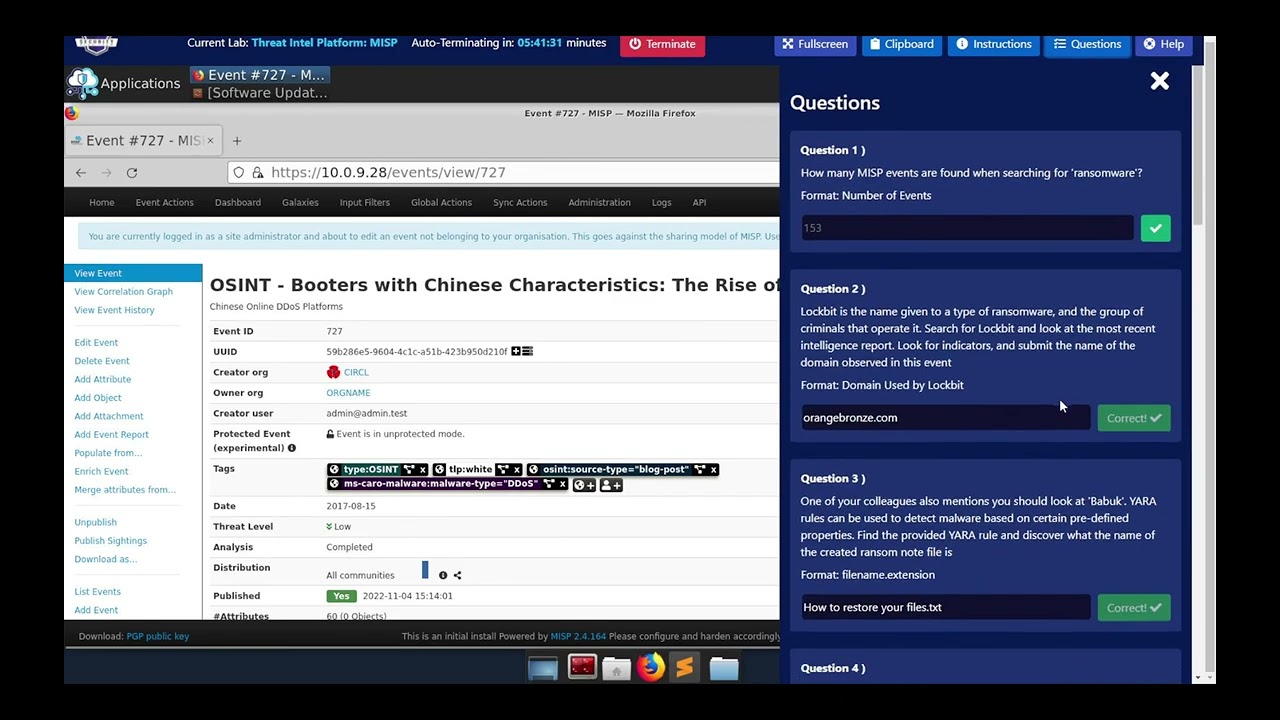The width and height of the screenshot is (1280, 720).
Task: Click Question 2 Correct button
Action: 1134,418
